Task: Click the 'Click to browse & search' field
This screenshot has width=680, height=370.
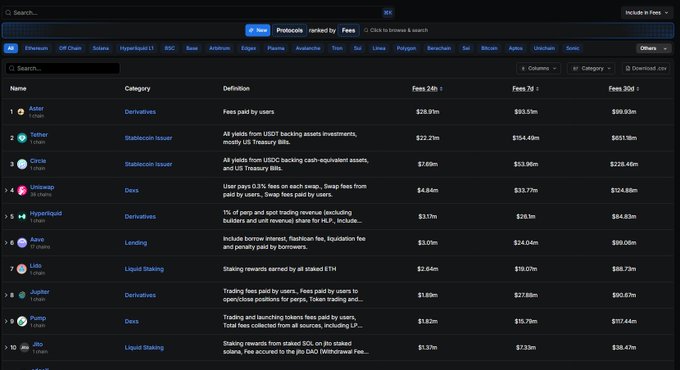Action: click(396, 30)
